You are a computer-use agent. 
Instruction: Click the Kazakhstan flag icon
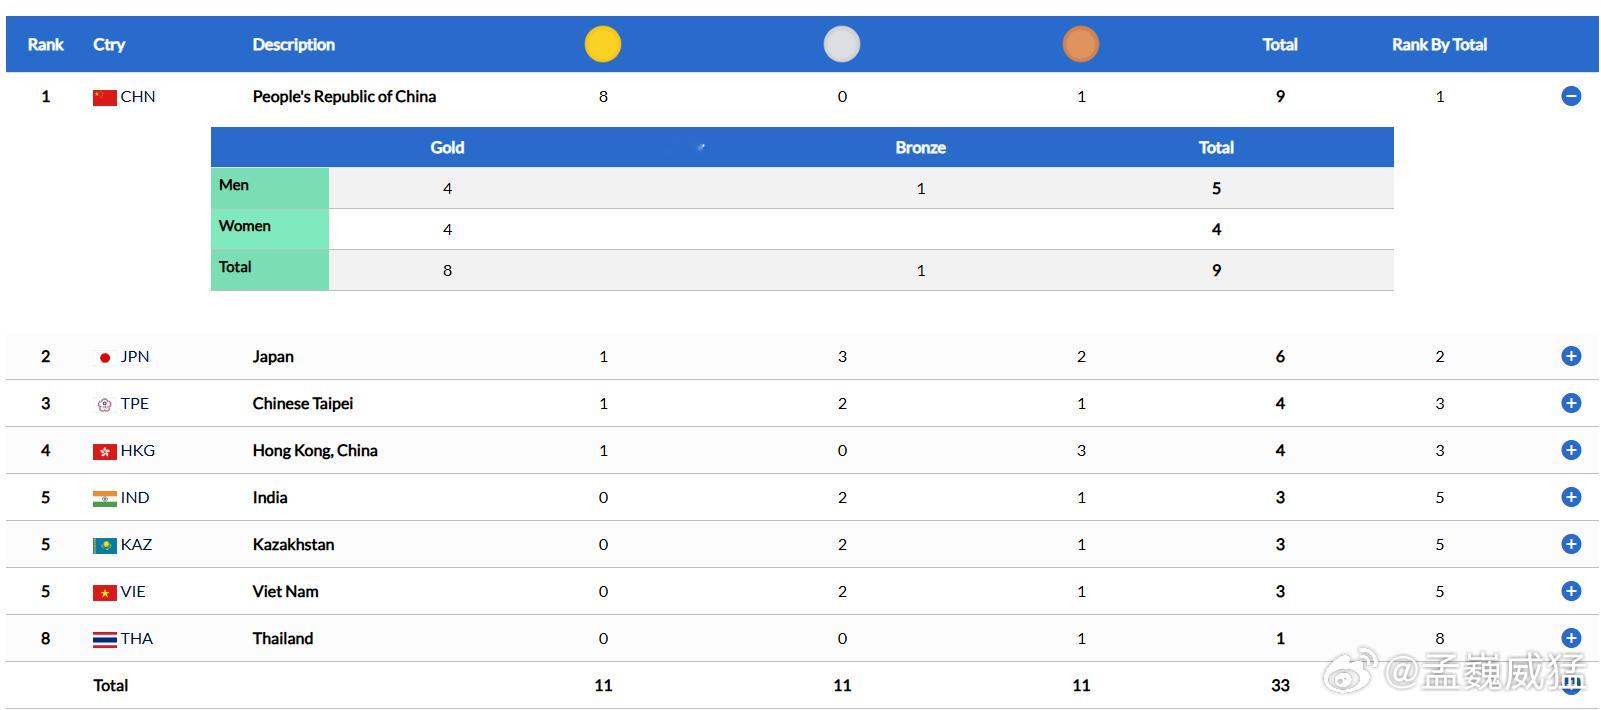click(105, 545)
